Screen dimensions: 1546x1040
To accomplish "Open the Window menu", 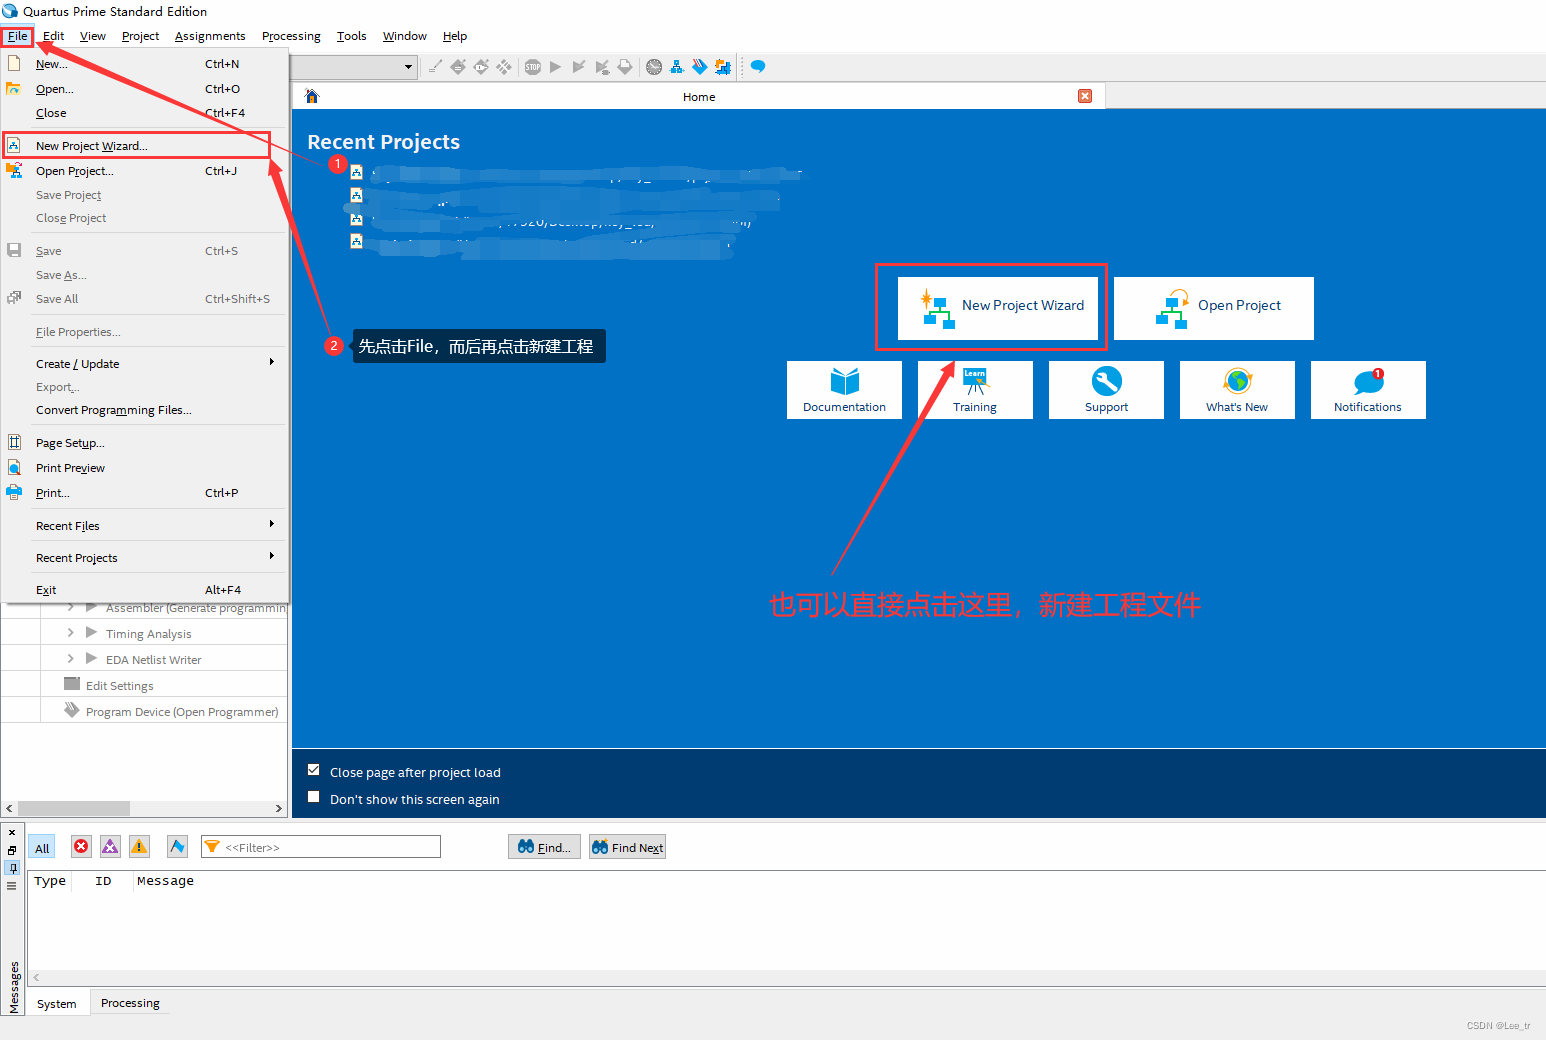I will (404, 36).
